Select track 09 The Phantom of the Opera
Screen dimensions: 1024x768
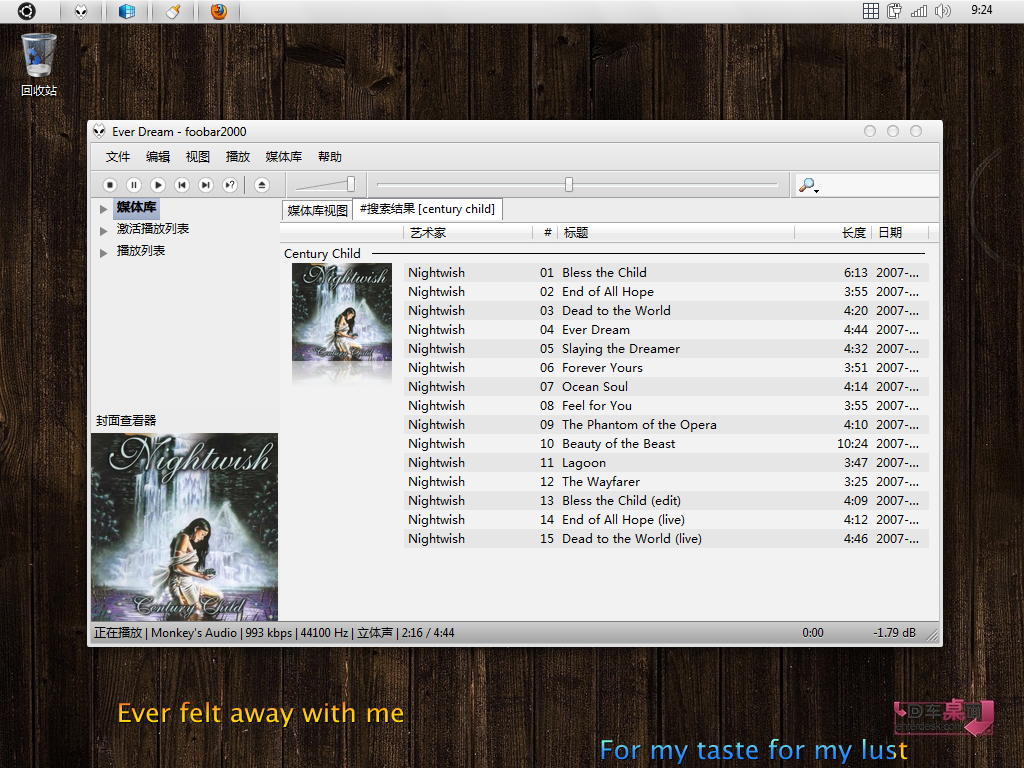(x=666, y=424)
